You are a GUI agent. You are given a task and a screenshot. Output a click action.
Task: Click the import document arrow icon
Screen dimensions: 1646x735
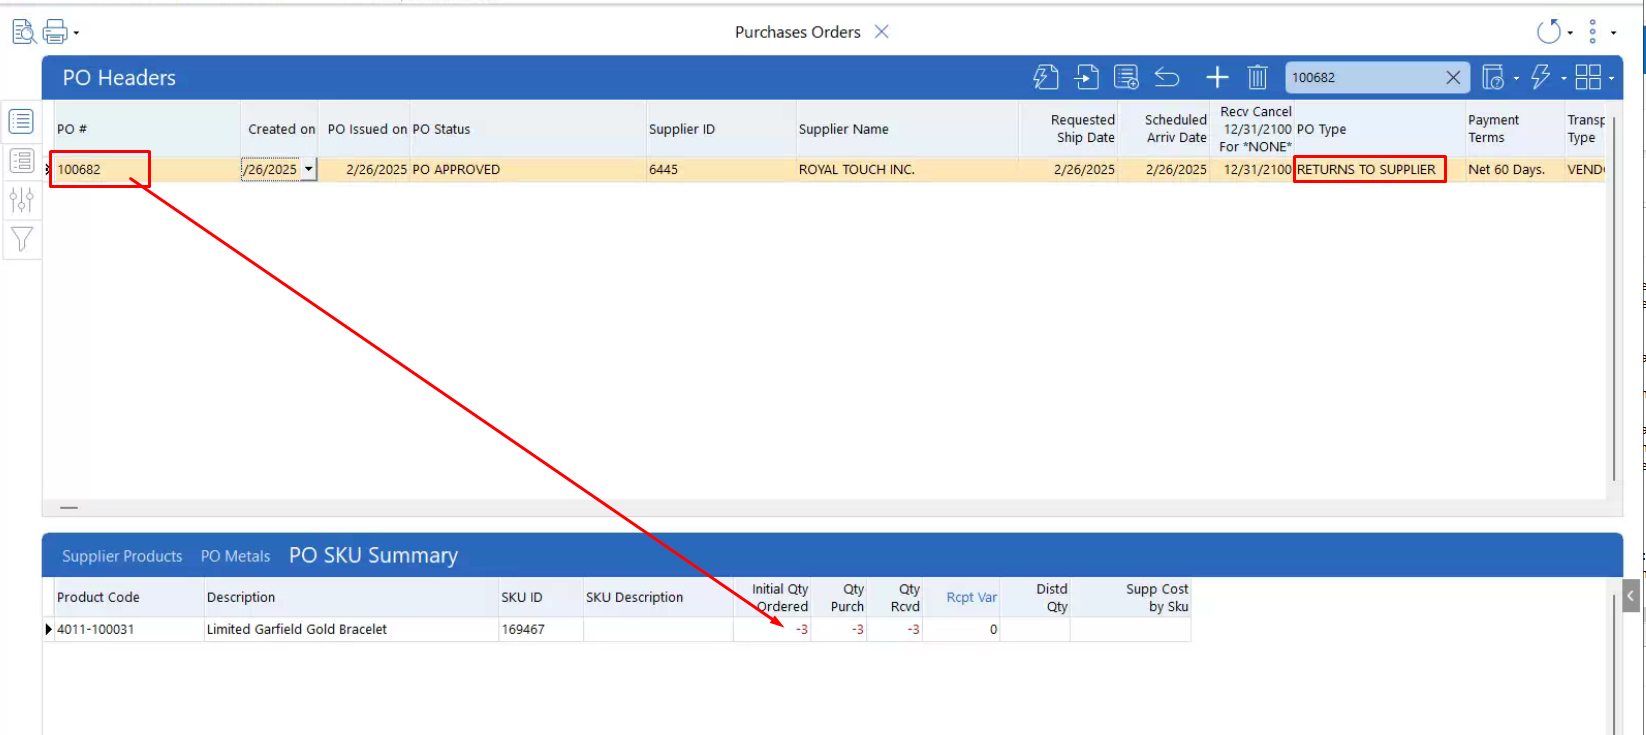pos(1087,77)
